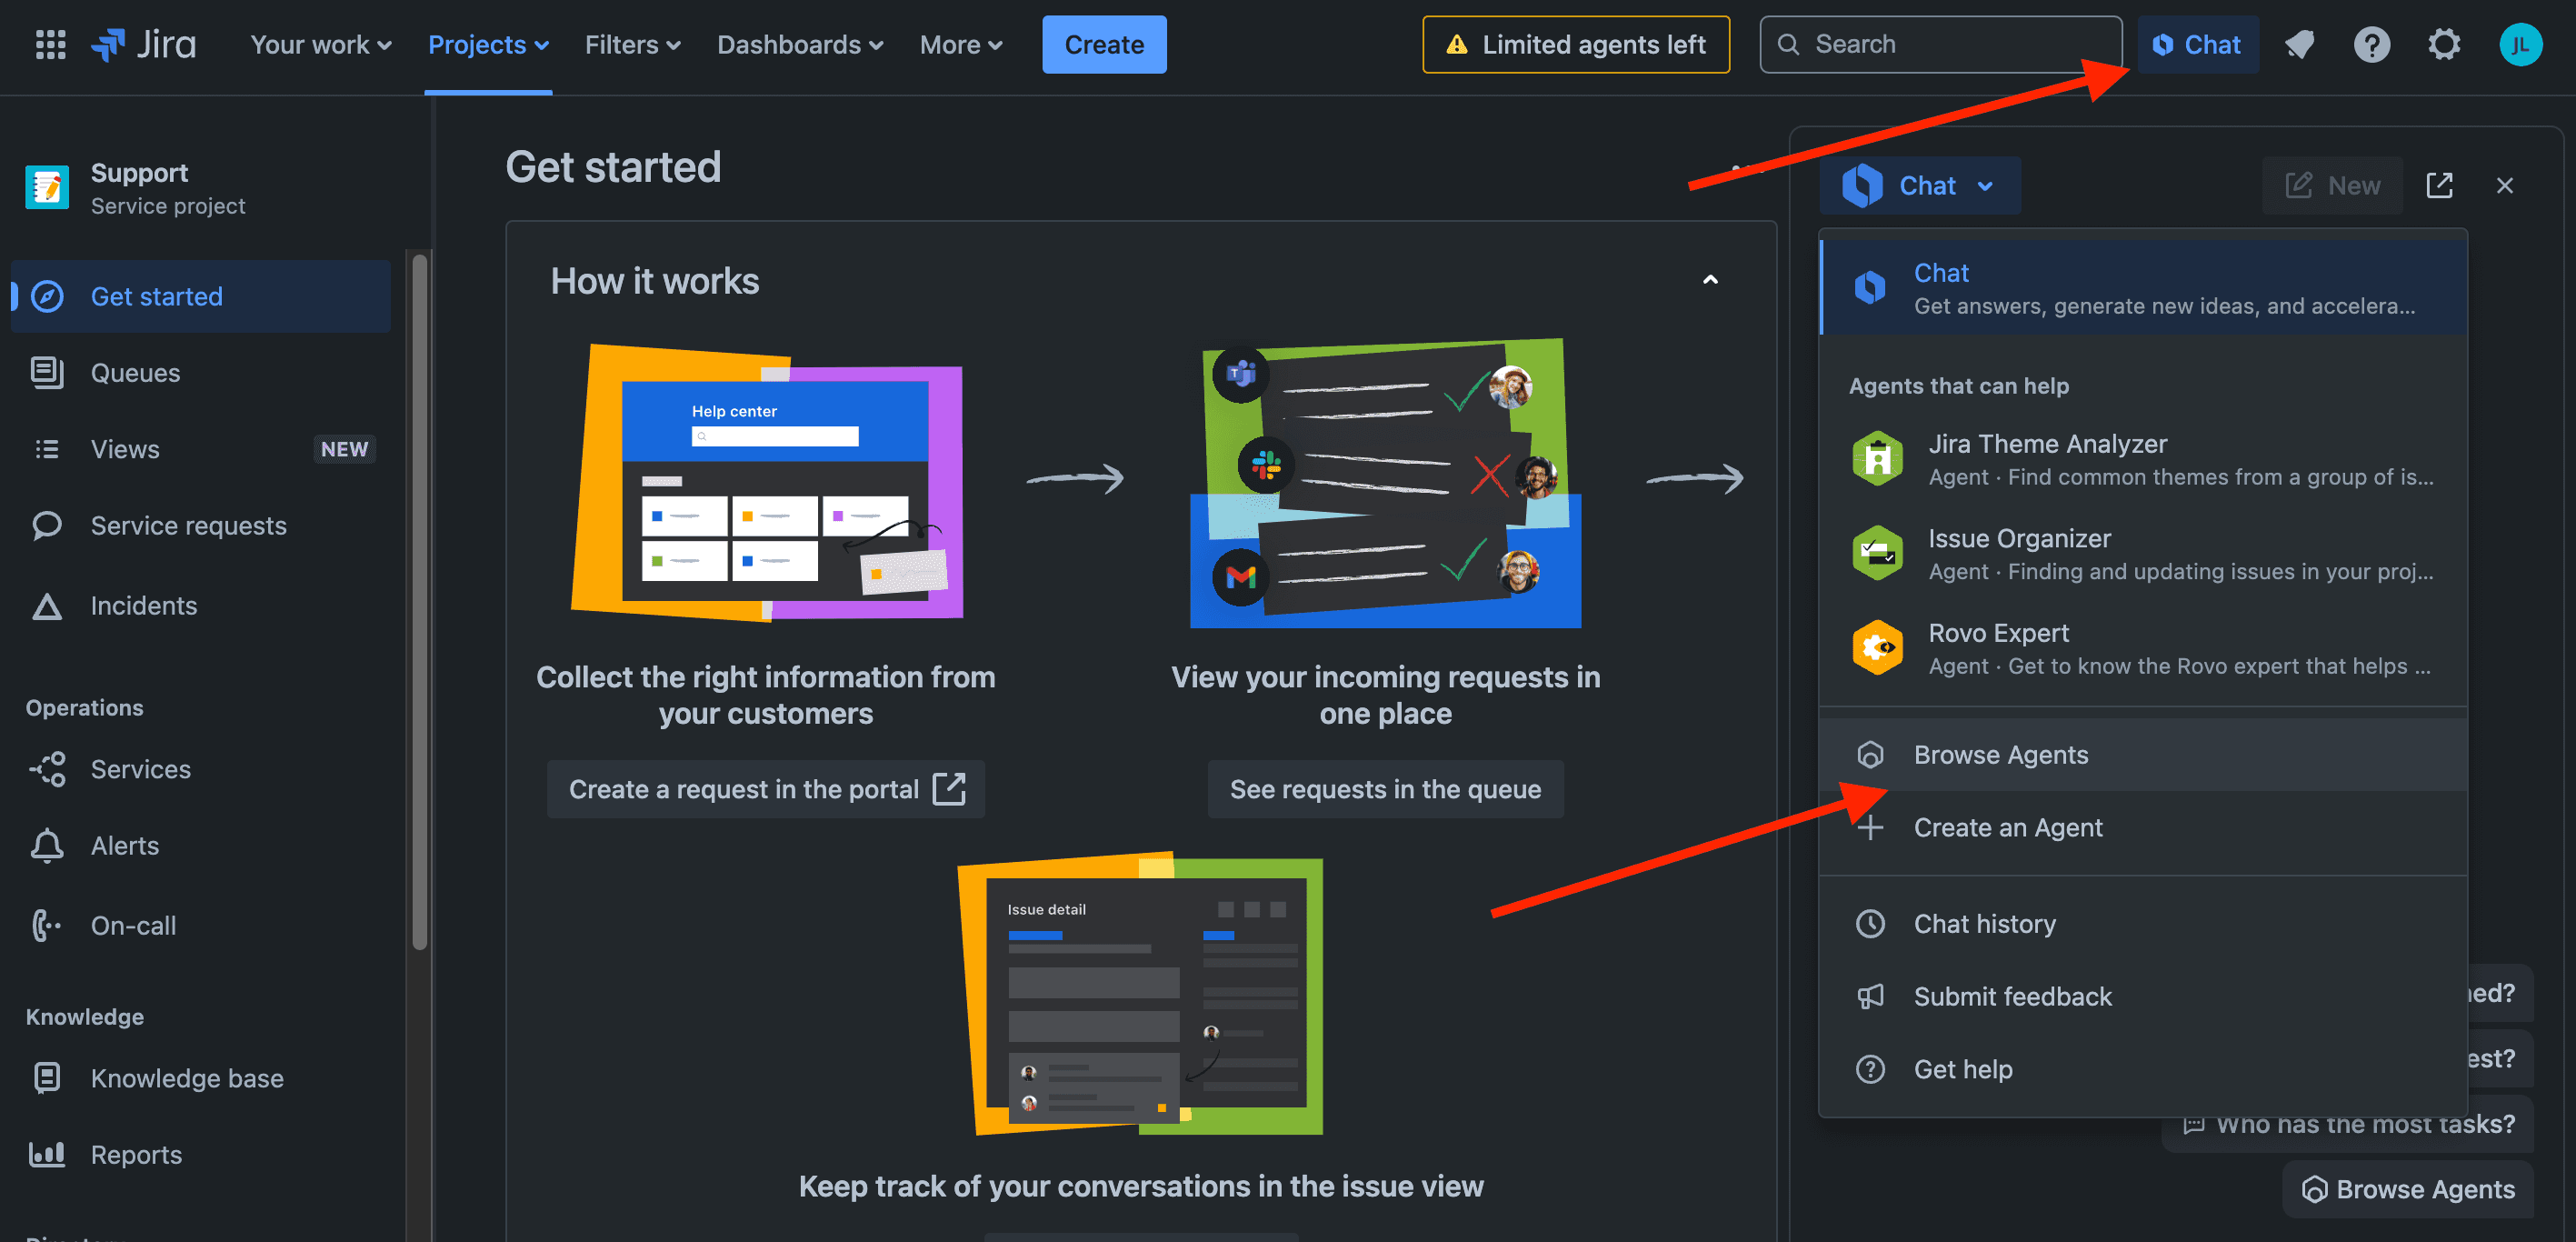
Task: Expand the Your work dropdown
Action: click(x=321, y=44)
